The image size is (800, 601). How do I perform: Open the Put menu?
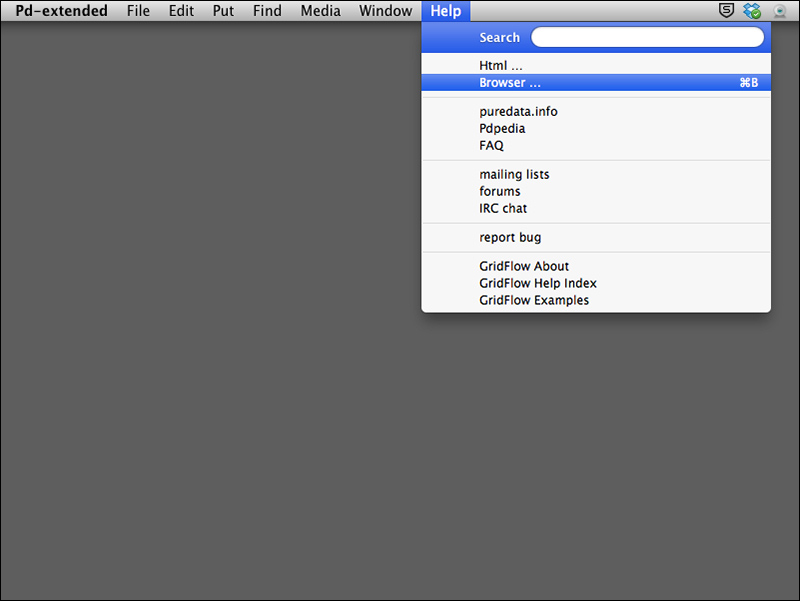223,11
